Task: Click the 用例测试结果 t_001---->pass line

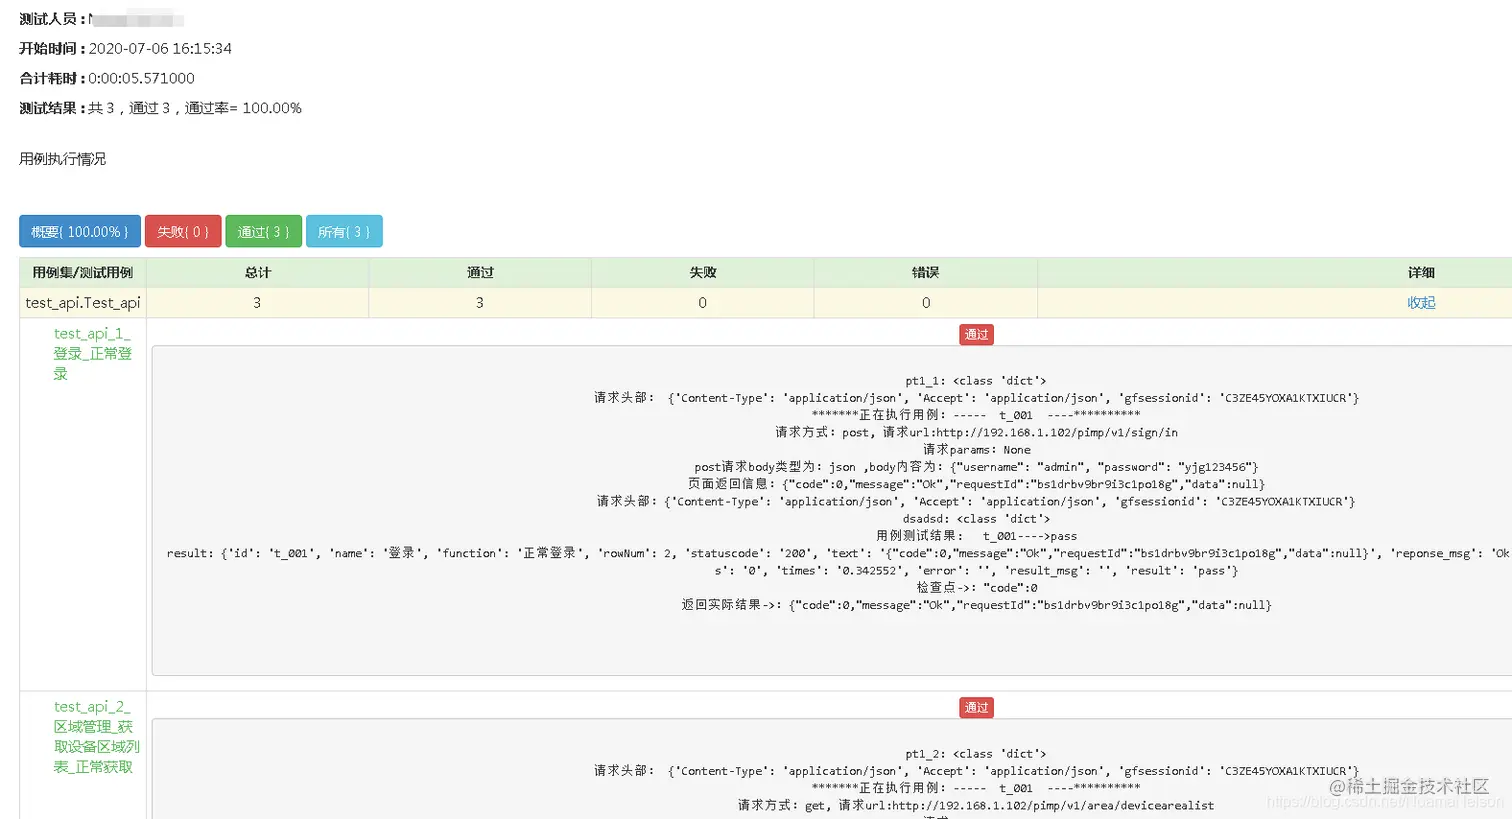Action: (976, 536)
